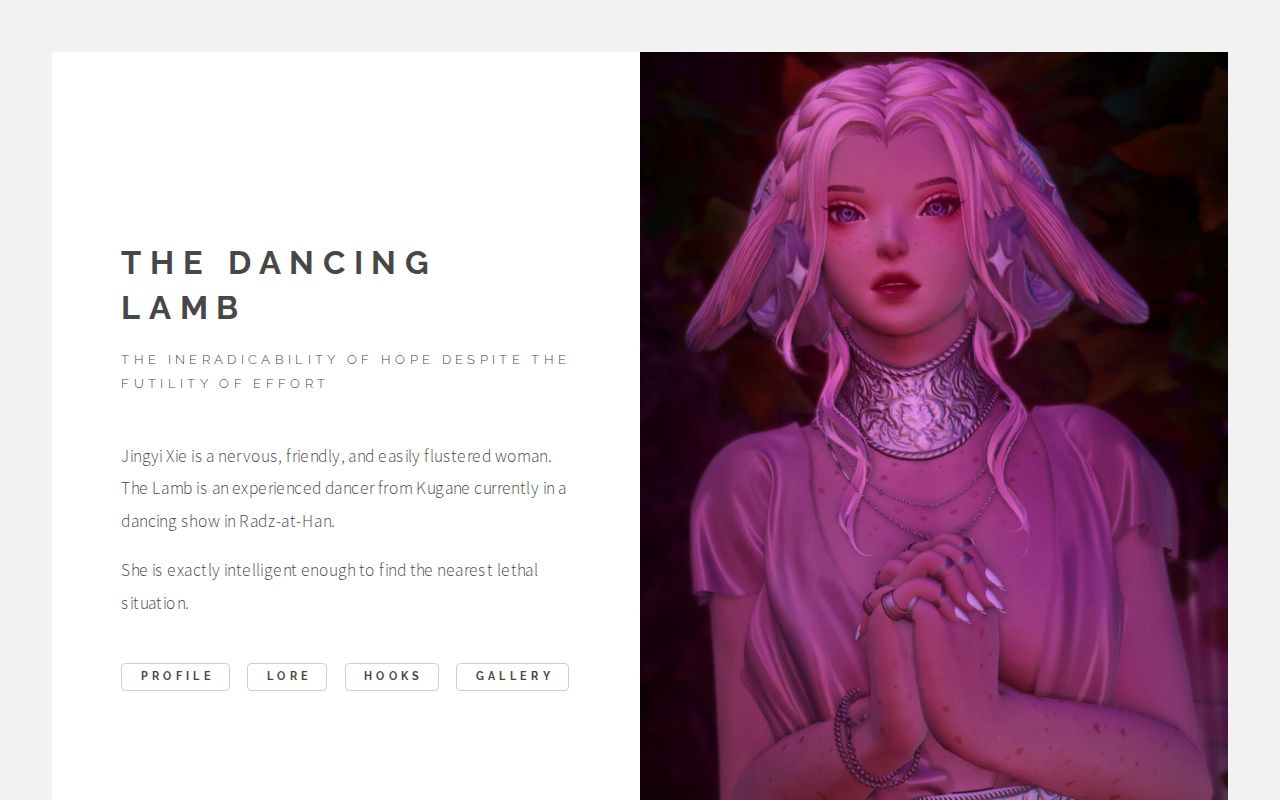
Task: Select the subtitle about ineradicability of hope
Action: [x=344, y=371]
